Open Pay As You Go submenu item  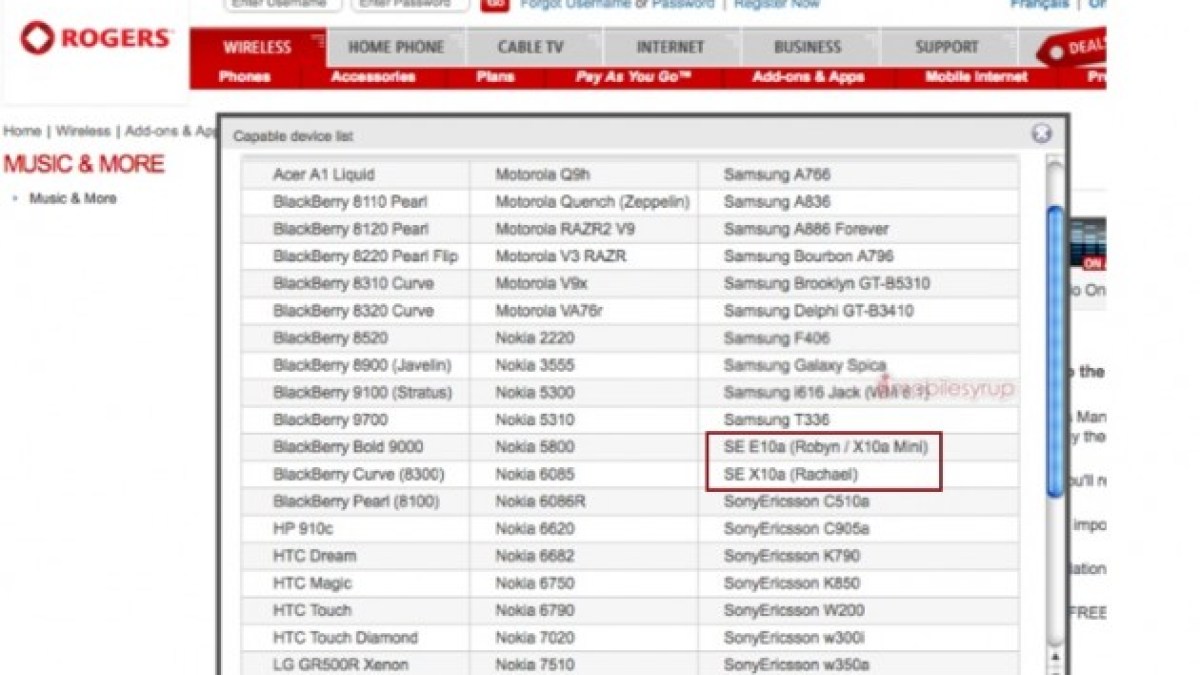pyautogui.click(x=633, y=77)
